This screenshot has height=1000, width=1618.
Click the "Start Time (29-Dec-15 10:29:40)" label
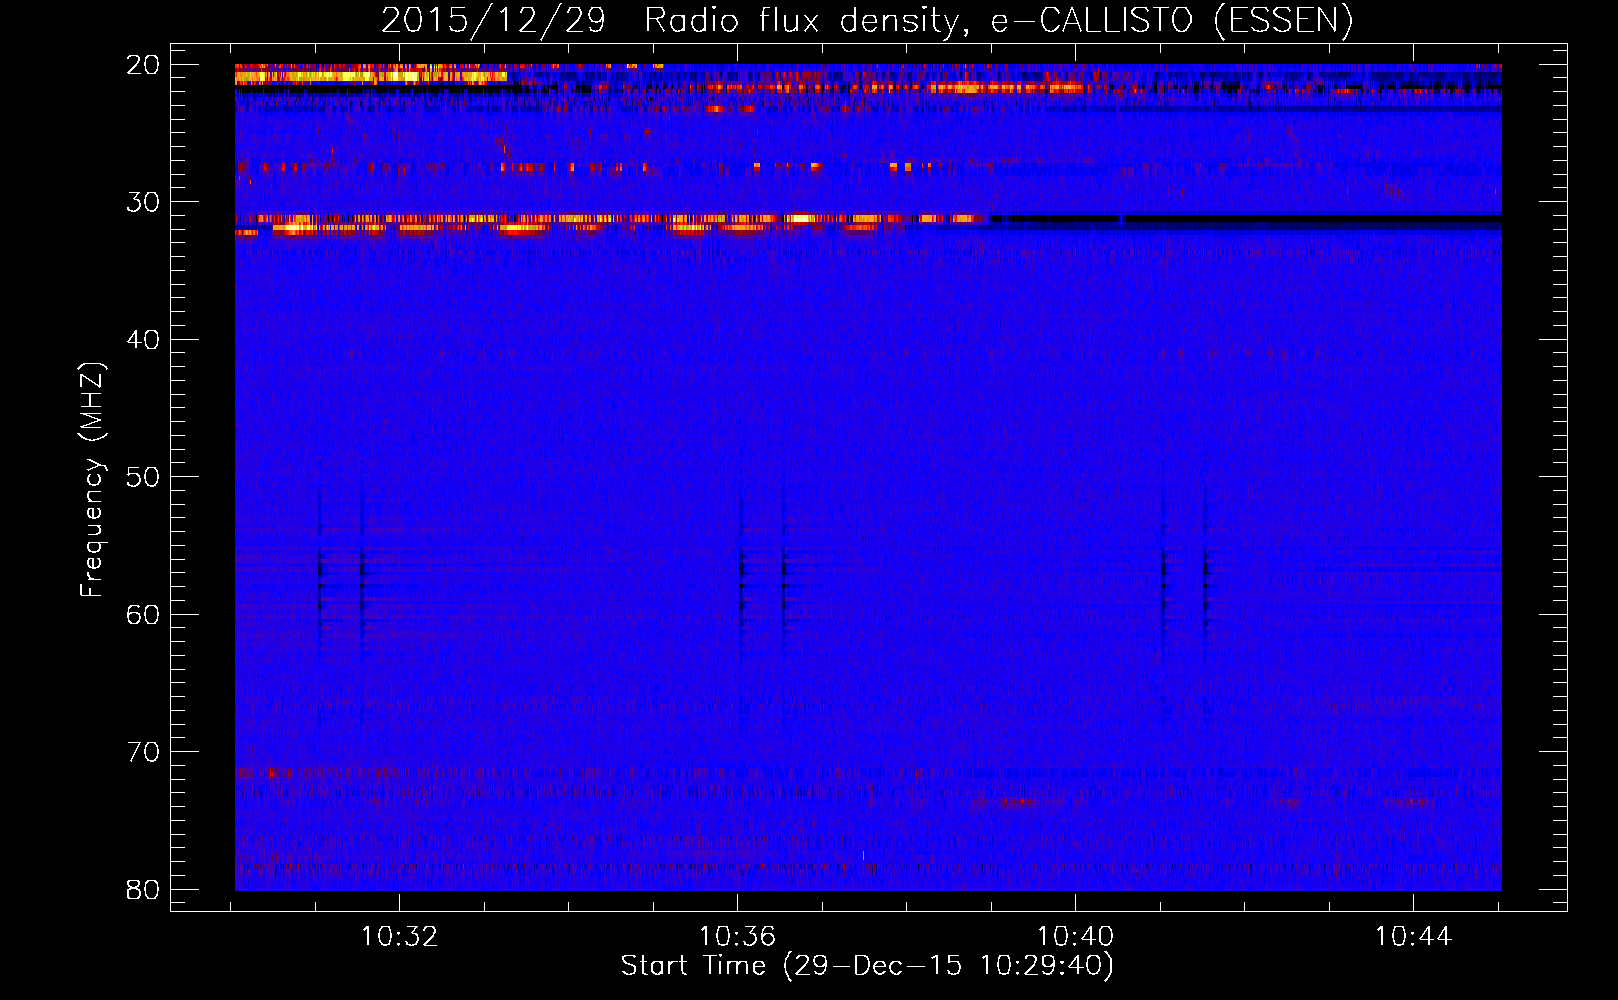(867, 966)
